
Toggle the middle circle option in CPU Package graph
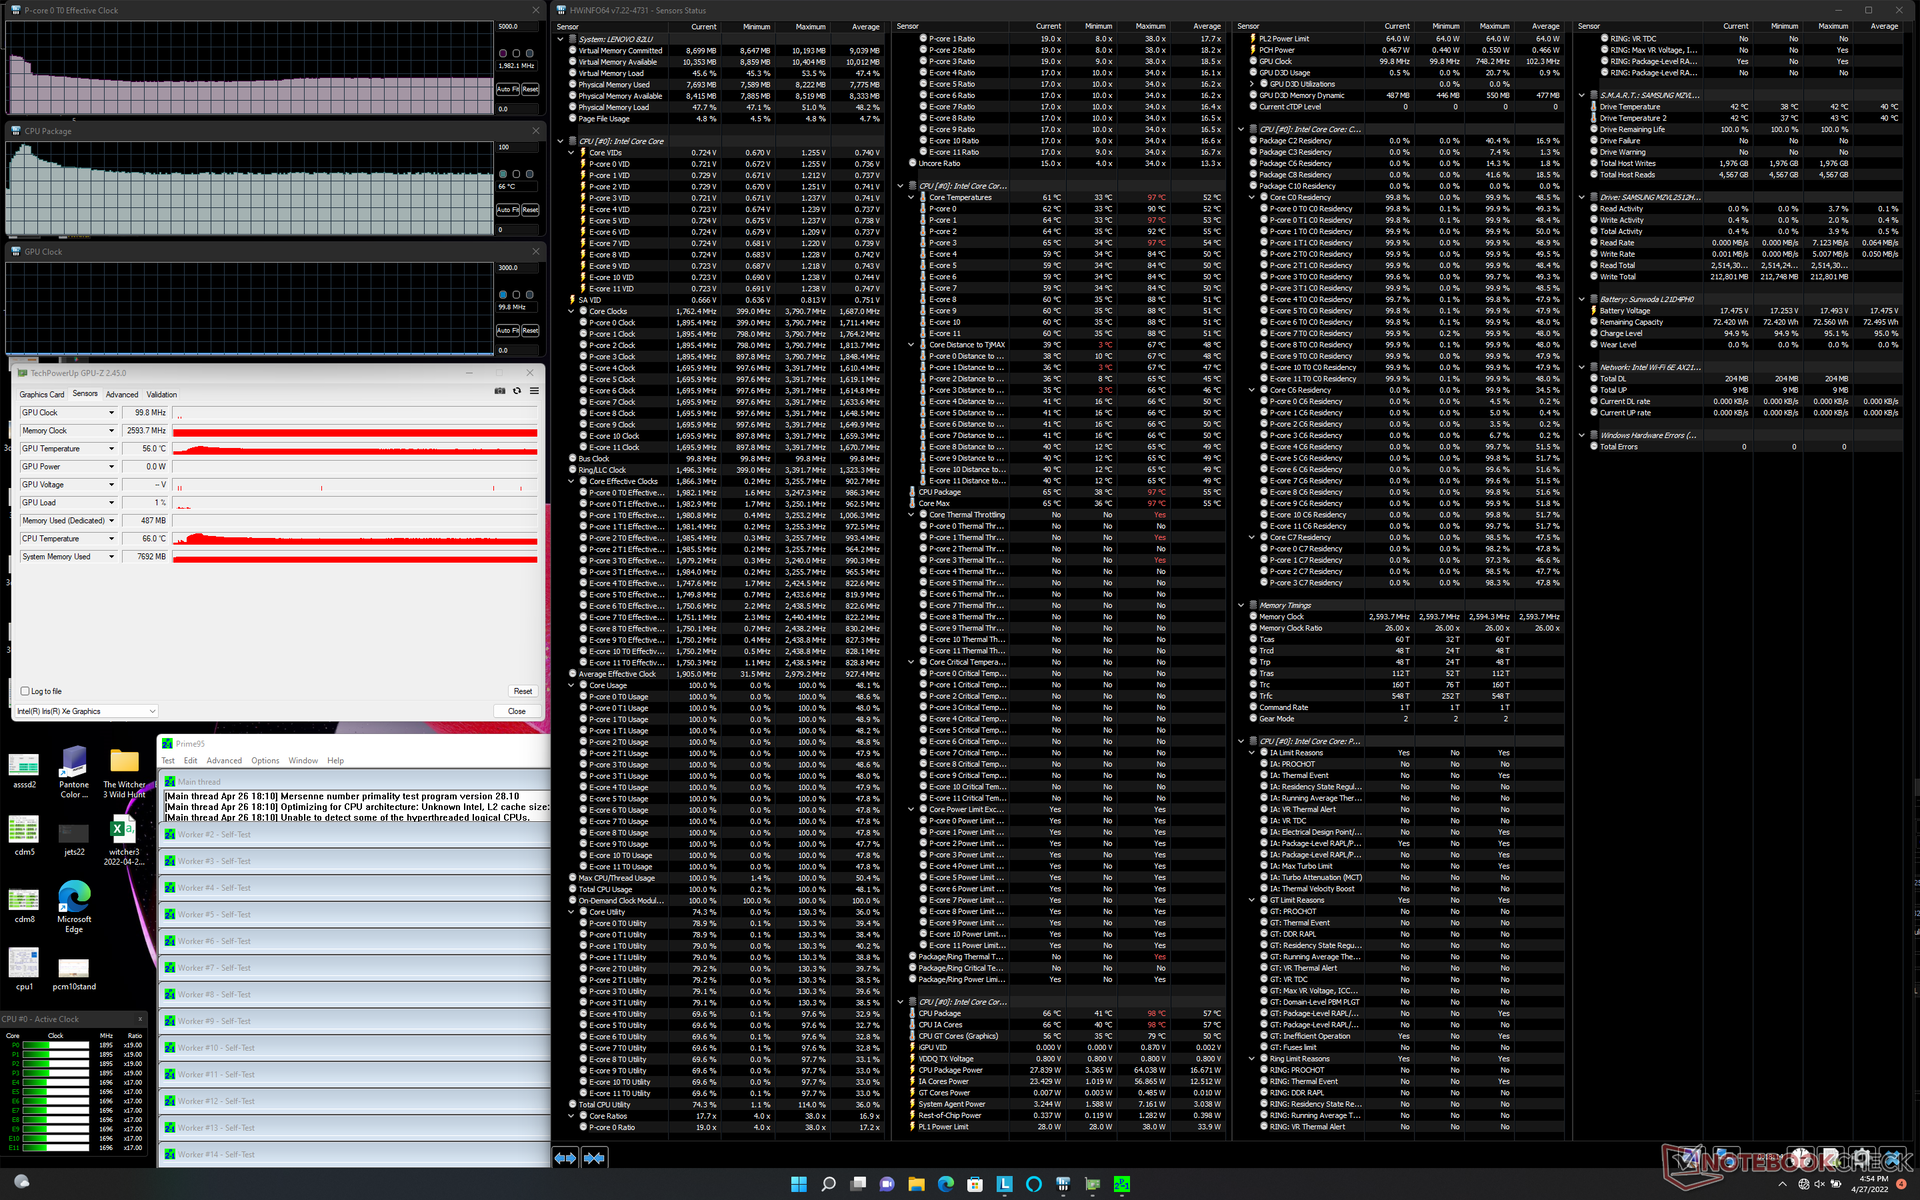click(x=516, y=174)
